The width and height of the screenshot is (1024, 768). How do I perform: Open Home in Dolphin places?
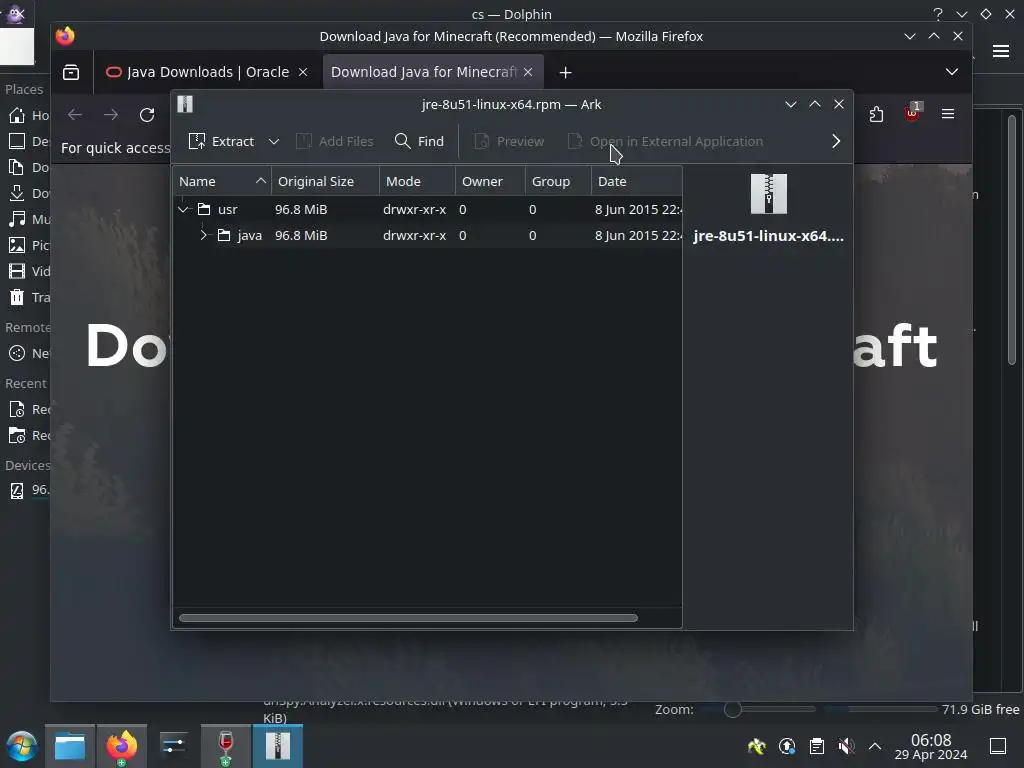[27, 116]
